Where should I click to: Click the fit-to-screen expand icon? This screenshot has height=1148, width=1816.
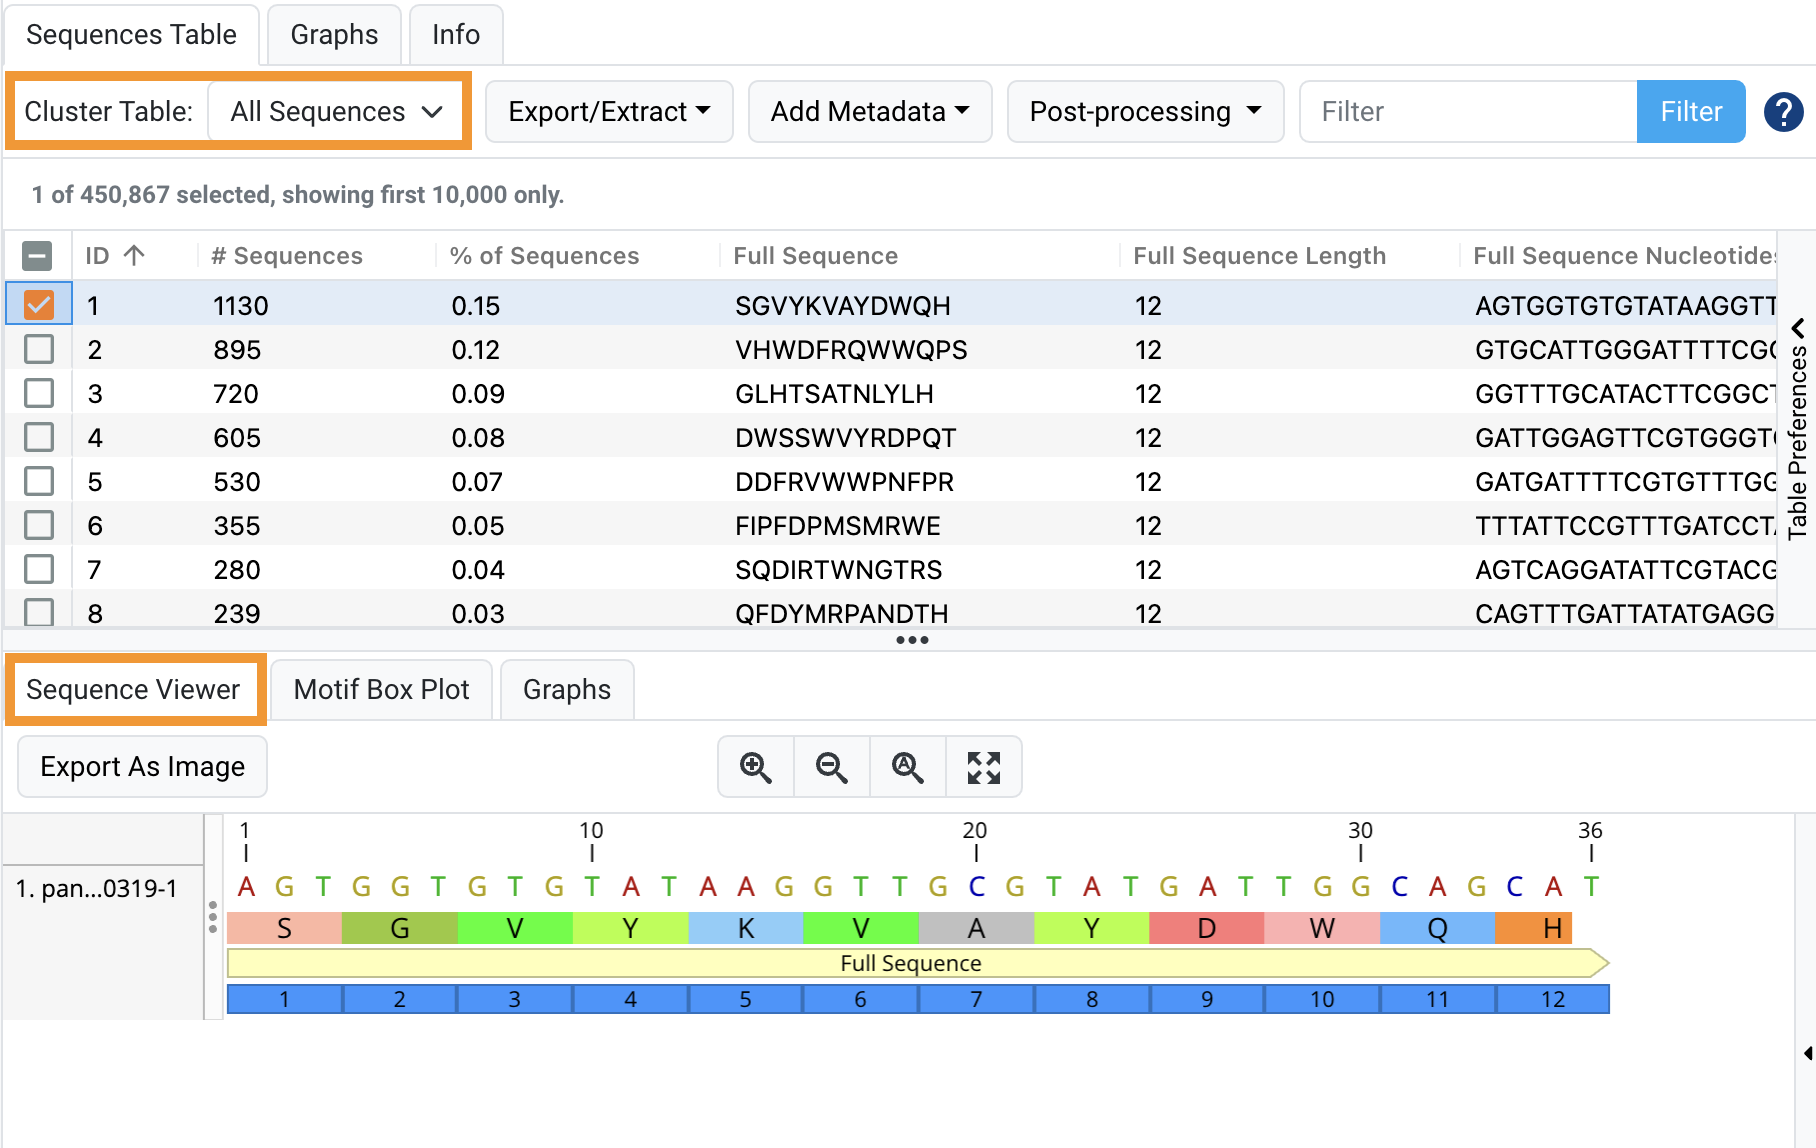pyautogui.click(x=984, y=768)
